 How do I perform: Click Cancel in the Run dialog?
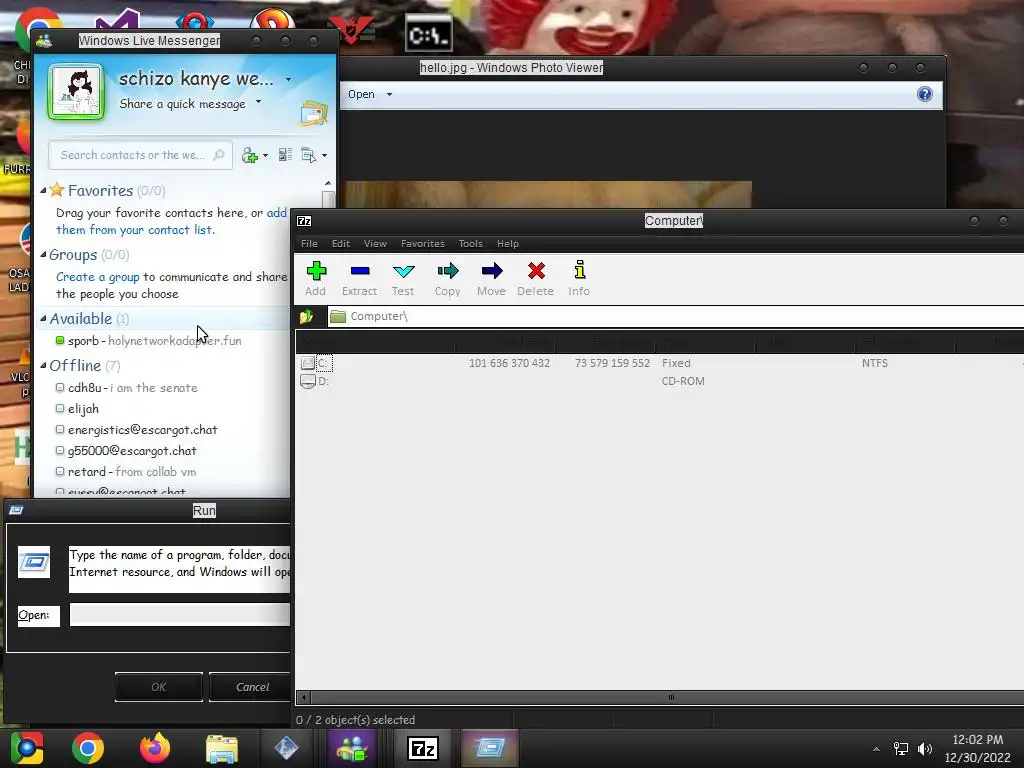coord(252,687)
